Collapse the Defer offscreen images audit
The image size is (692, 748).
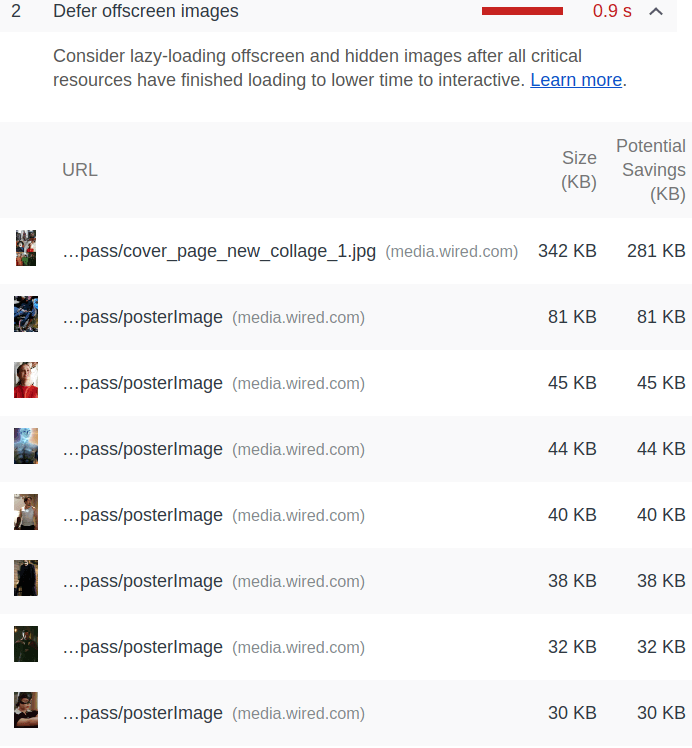pos(656,11)
